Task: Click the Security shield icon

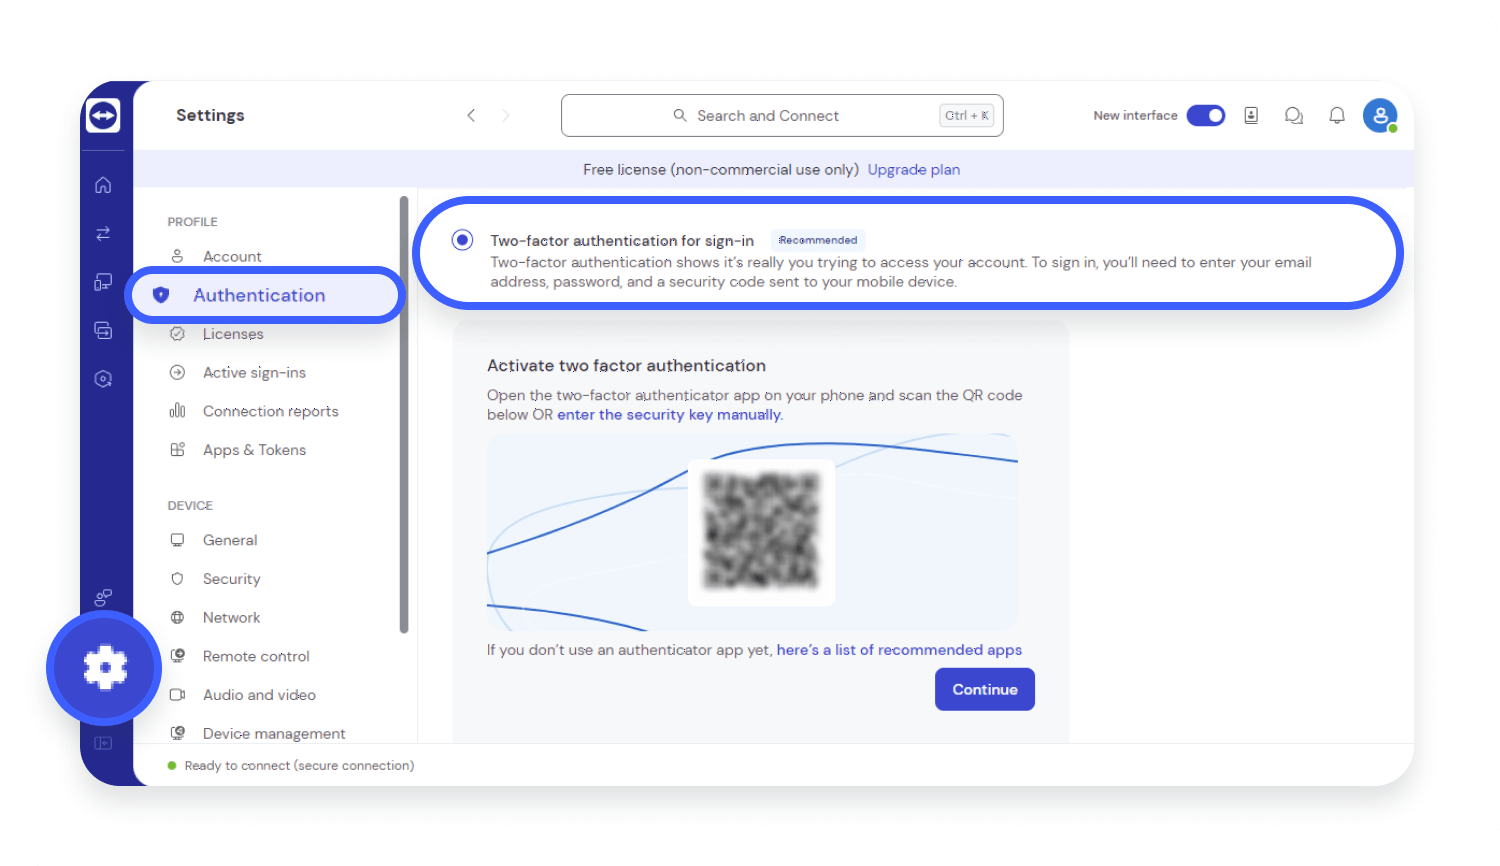Action: click(177, 579)
